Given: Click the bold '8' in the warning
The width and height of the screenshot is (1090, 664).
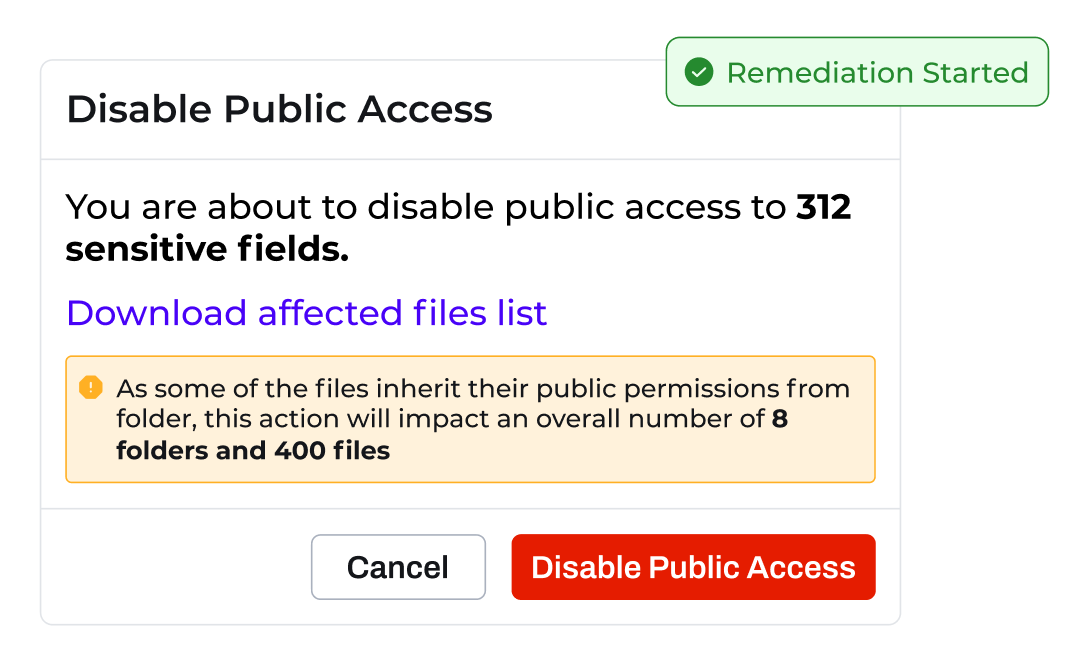Looking at the screenshot, I should tap(780, 419).
